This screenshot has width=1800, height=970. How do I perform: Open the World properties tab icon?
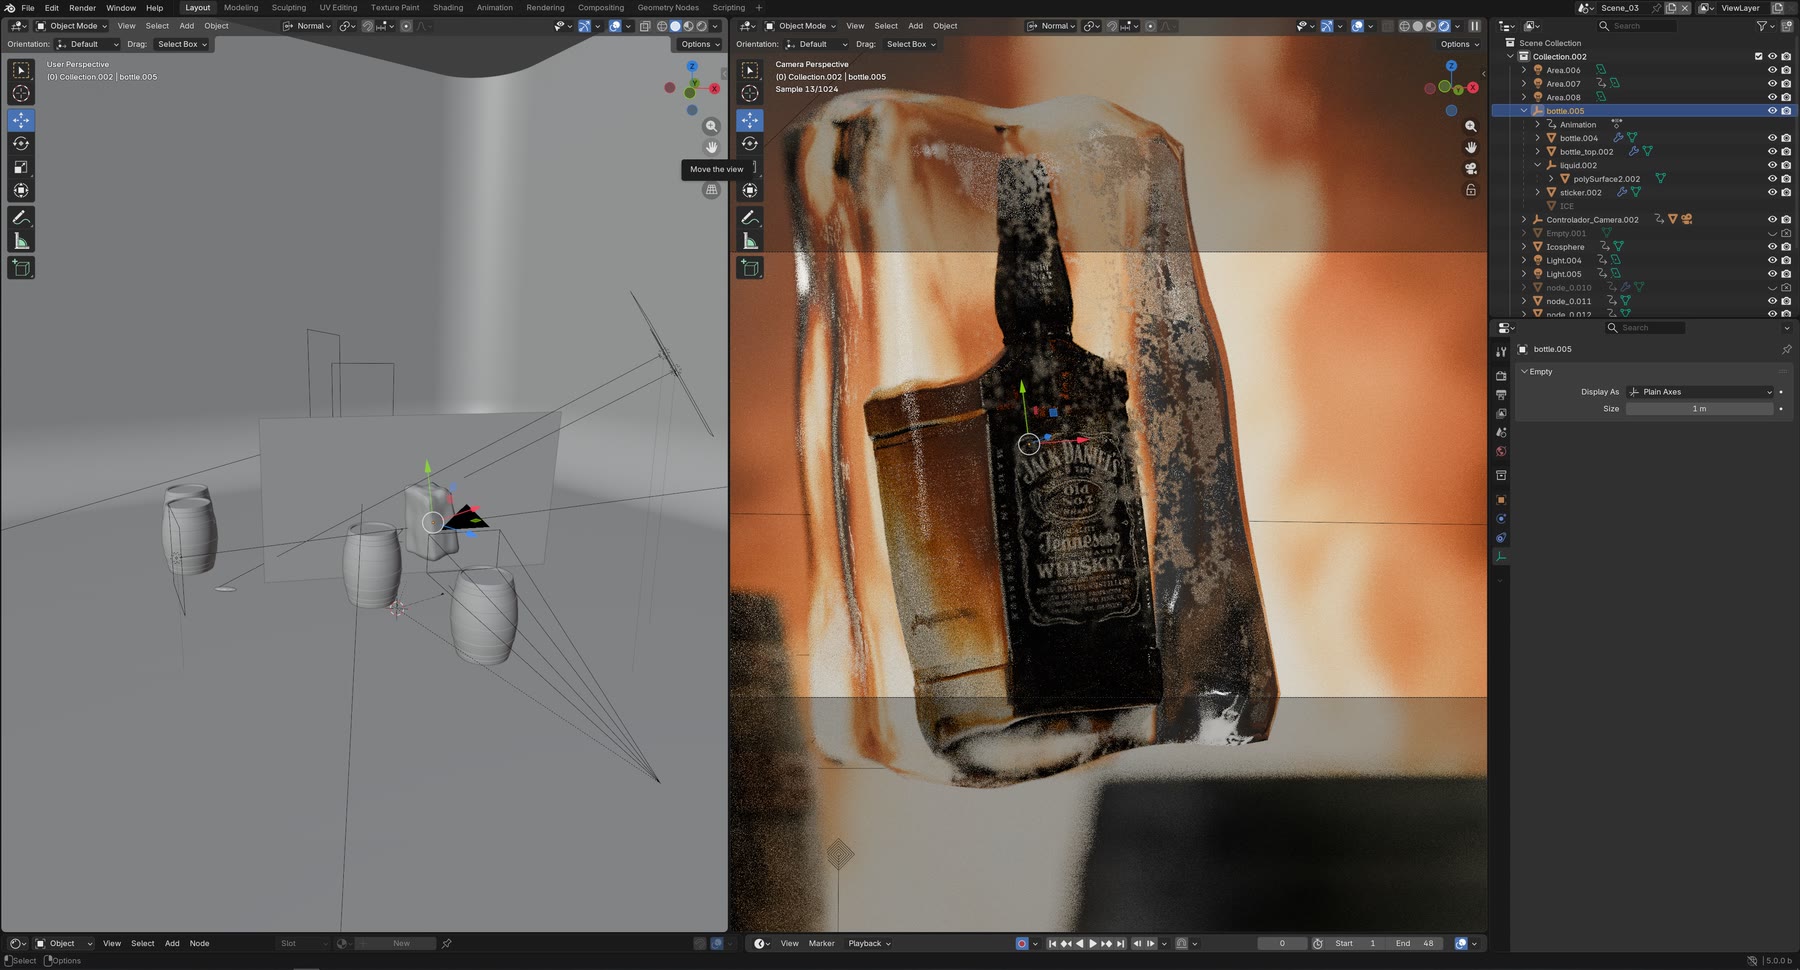coord(1501,452)
